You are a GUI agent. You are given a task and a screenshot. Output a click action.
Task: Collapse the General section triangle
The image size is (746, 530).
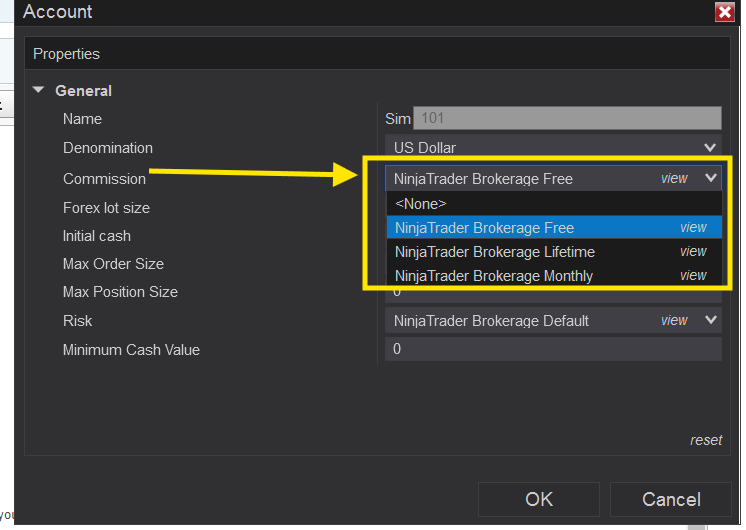tap(39, 90)
